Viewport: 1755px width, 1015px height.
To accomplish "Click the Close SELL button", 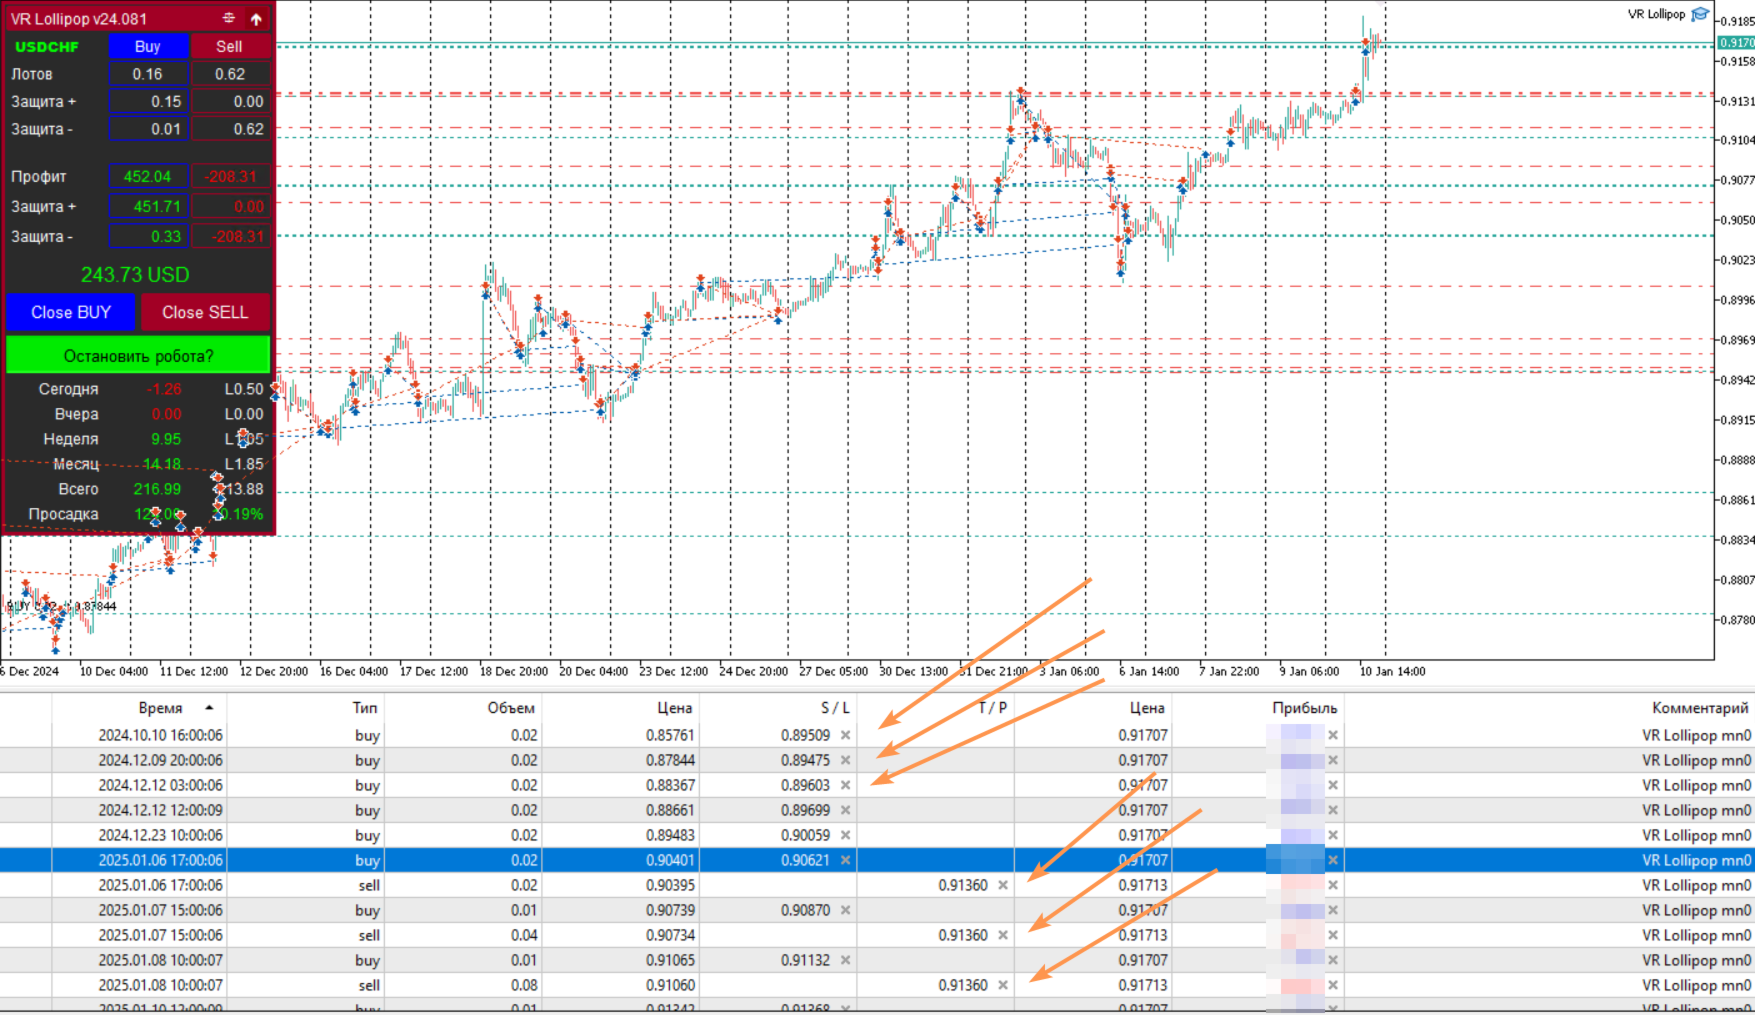I will pyautogui.click(x=205, y=312).
